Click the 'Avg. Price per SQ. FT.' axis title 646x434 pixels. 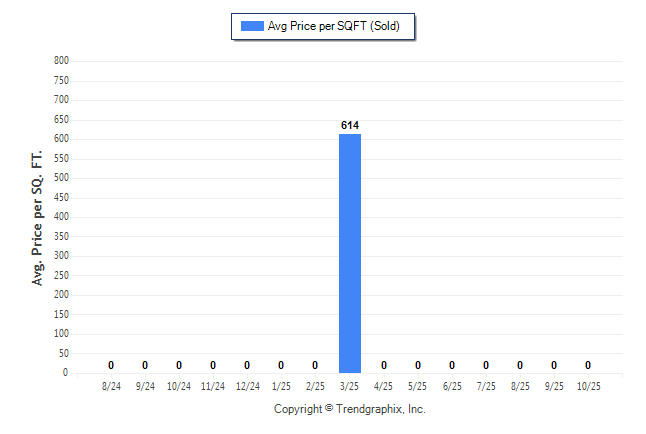39,217
